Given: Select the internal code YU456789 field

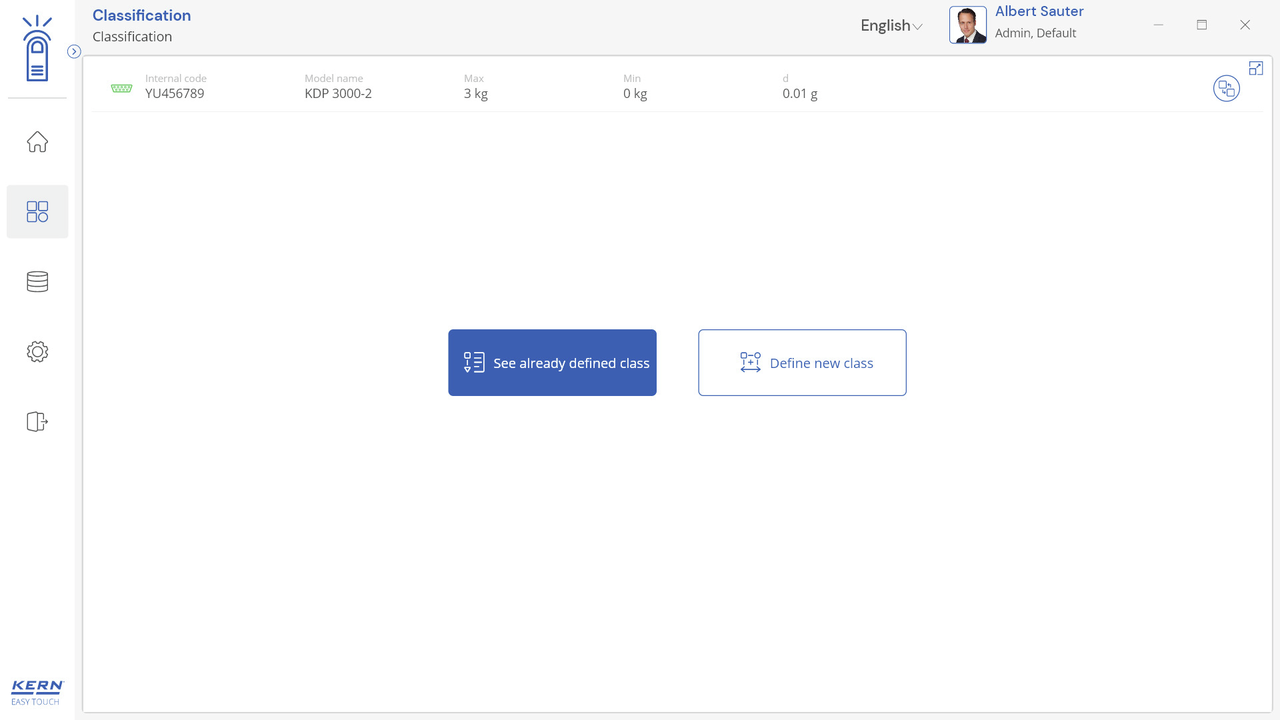Looking at the screenshot, I should click(174, 94).
